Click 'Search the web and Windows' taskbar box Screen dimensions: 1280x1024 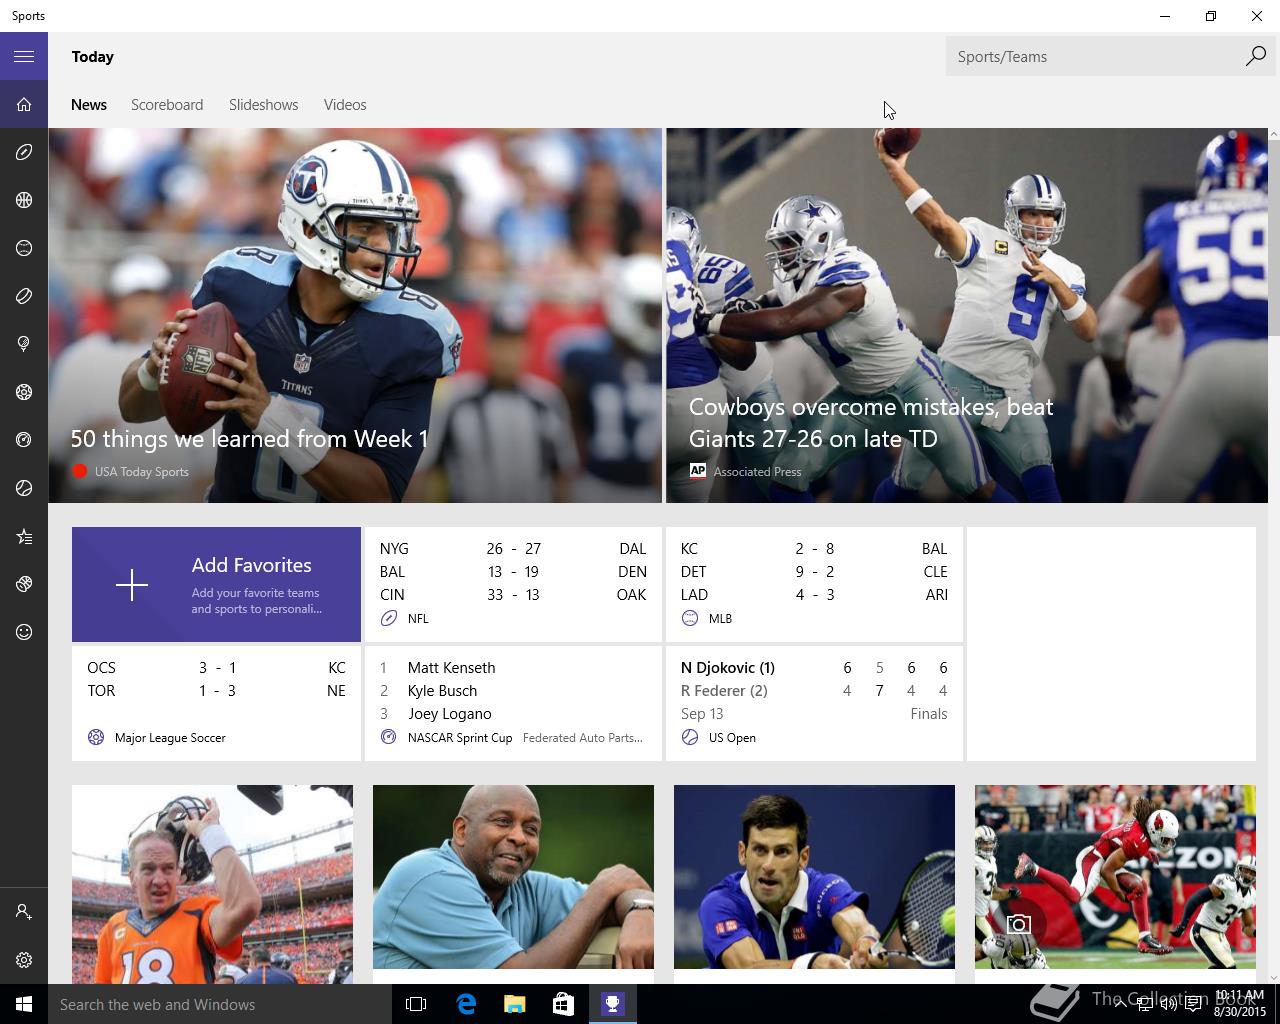click(x=220, y=1004)
